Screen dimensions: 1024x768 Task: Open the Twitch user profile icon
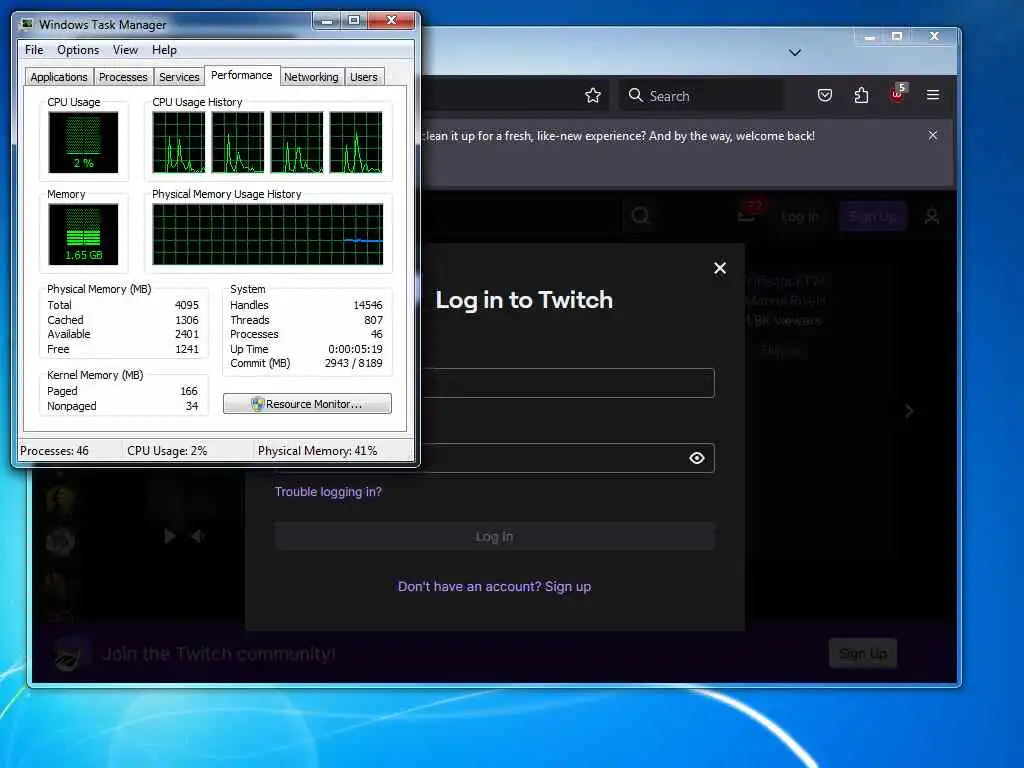point(932,216)
